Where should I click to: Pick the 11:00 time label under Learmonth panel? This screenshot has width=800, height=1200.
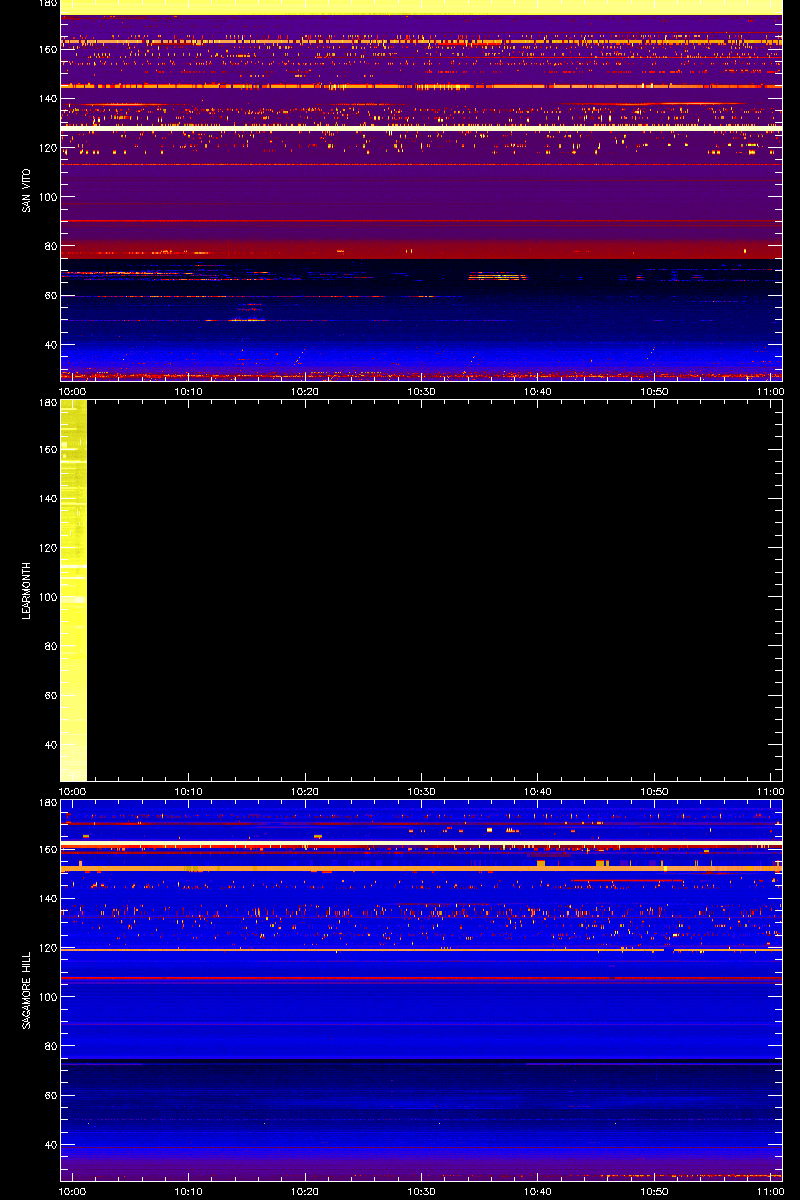[770, 792]
